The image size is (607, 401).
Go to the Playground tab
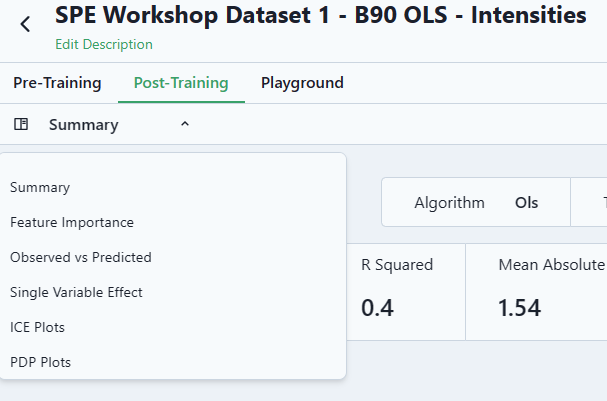(x=302, y=83)
